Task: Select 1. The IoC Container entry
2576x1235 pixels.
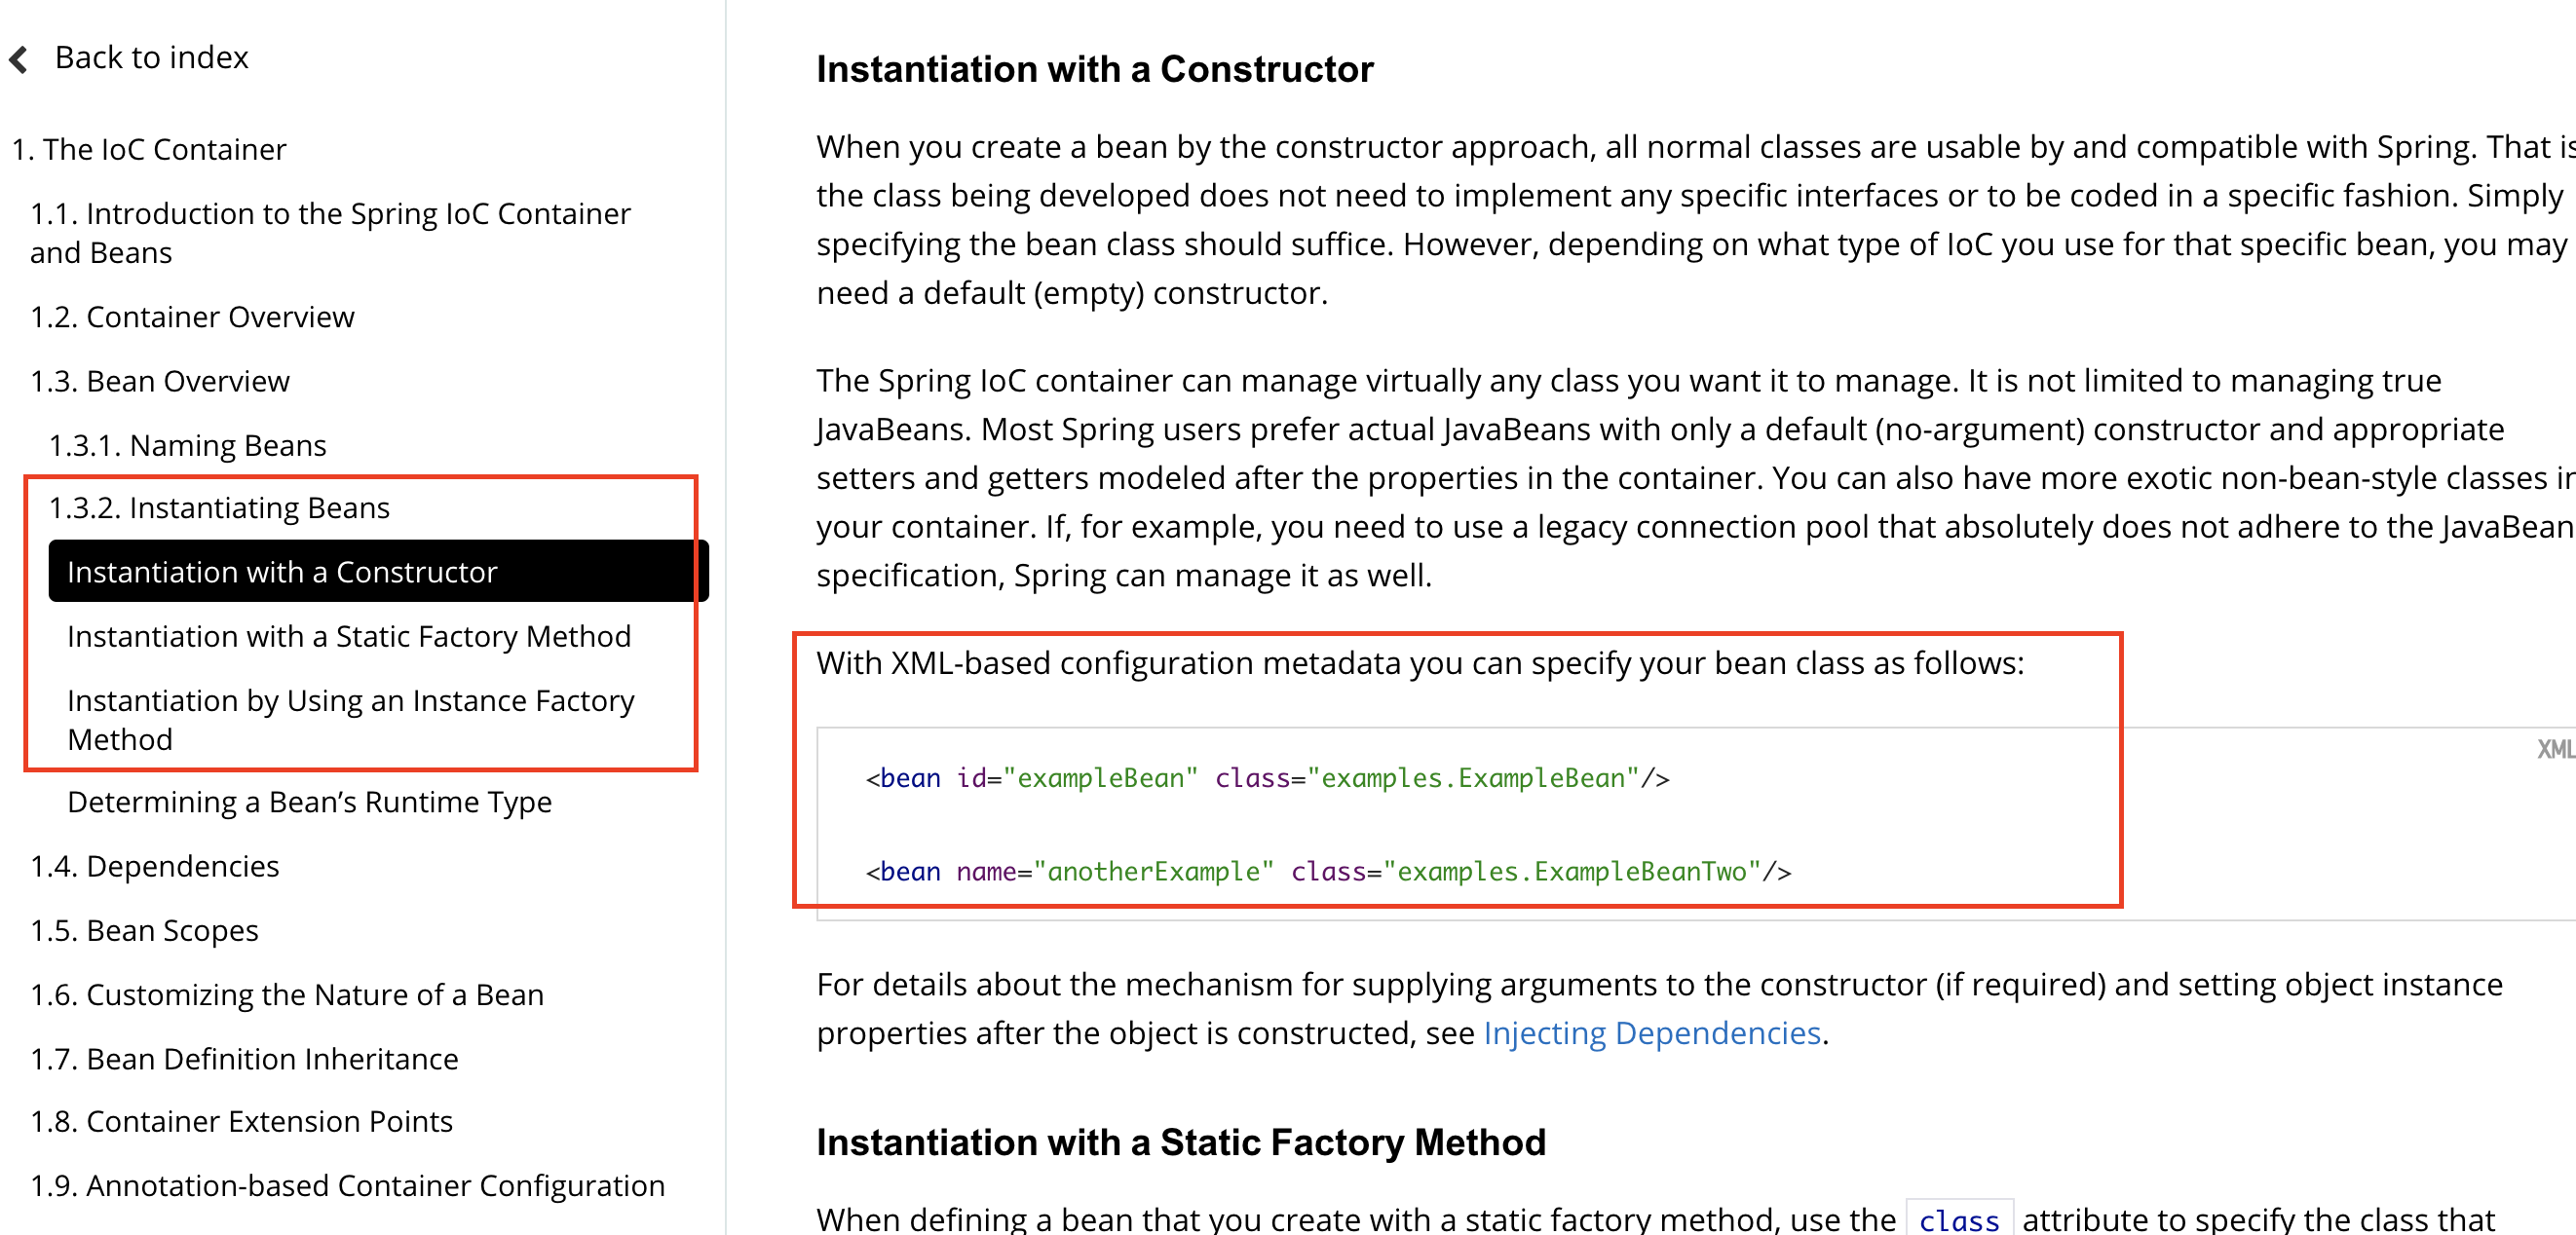Action: point(149,149)
